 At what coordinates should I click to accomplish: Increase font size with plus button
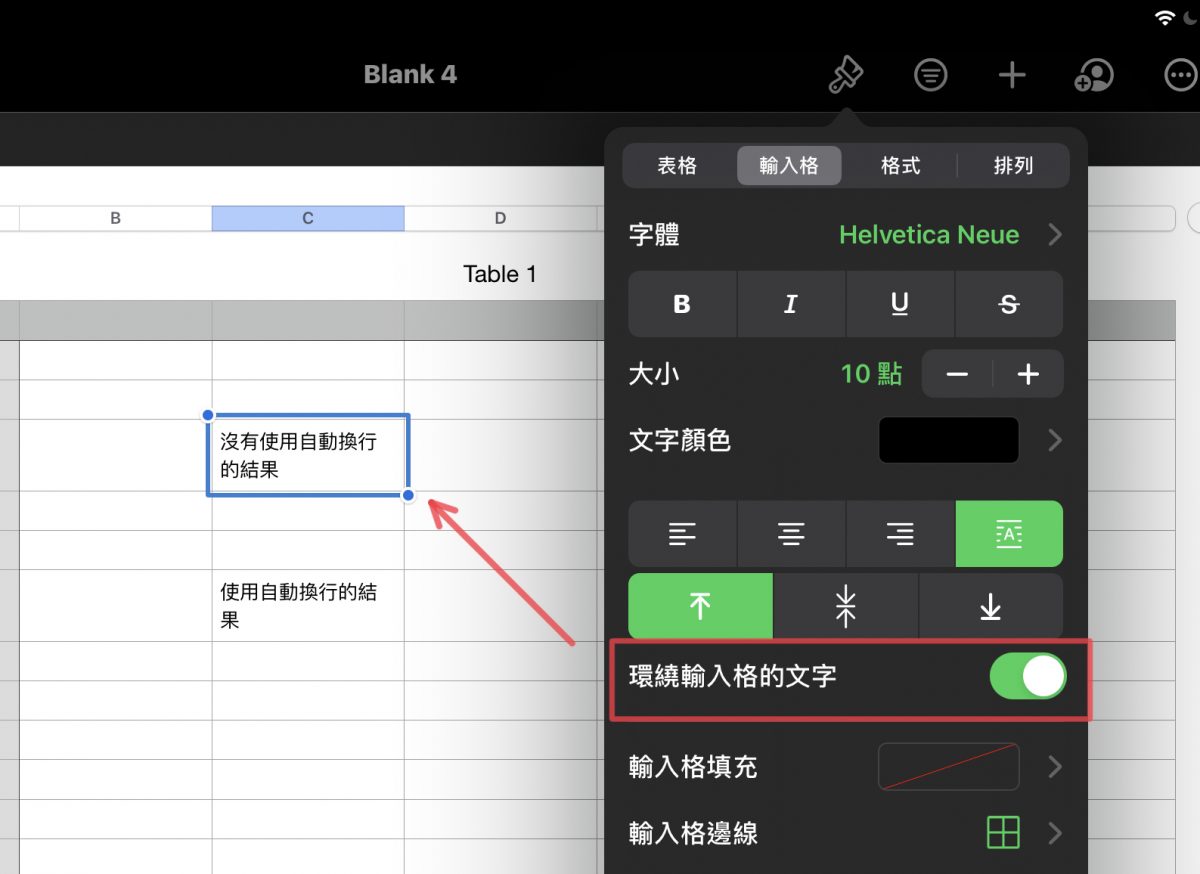(1028, 374)
